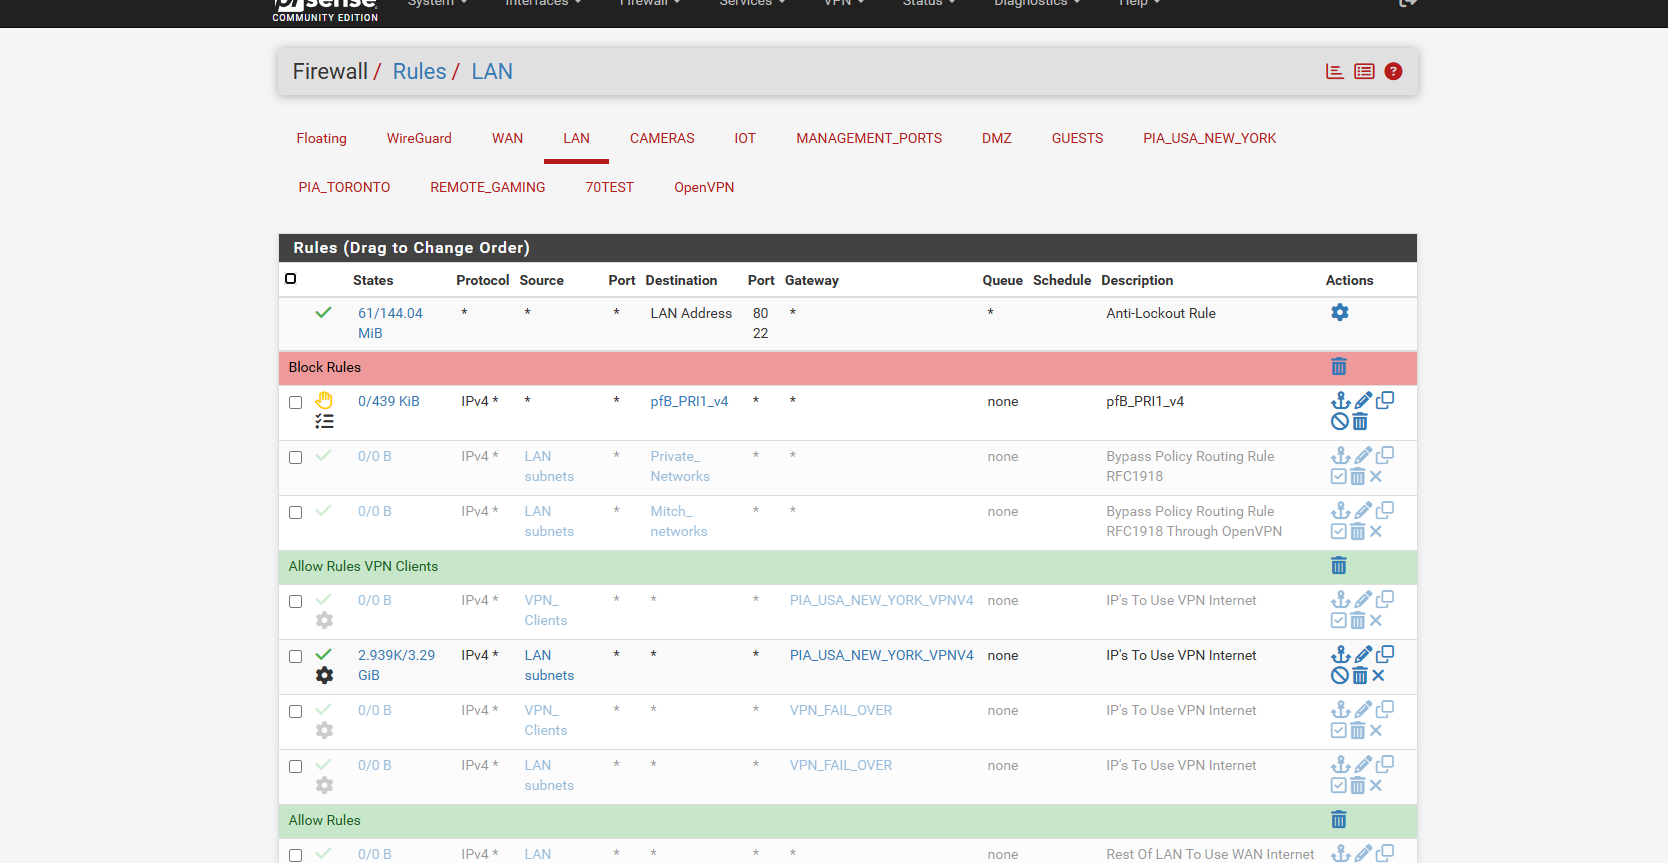Open related status chart icon in header
1668x863 pixels.
[1334, 71]
